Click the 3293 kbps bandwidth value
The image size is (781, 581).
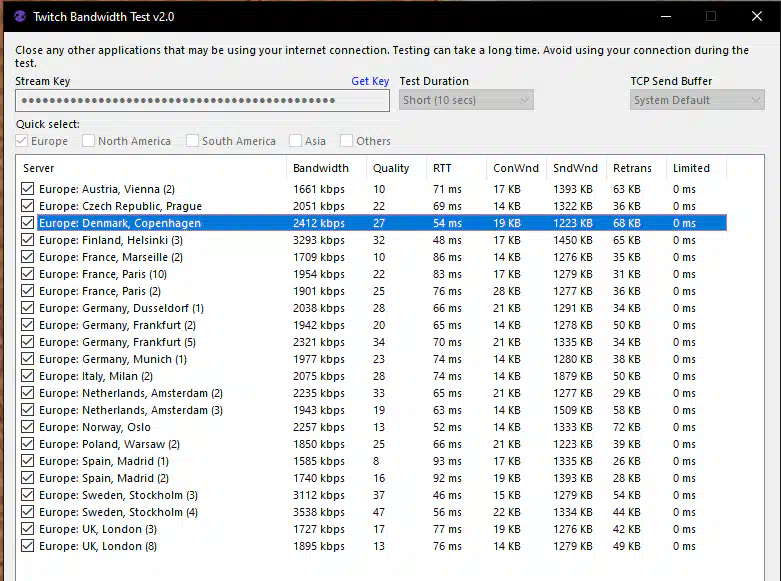pyautogui.click(x=319, y=240)
